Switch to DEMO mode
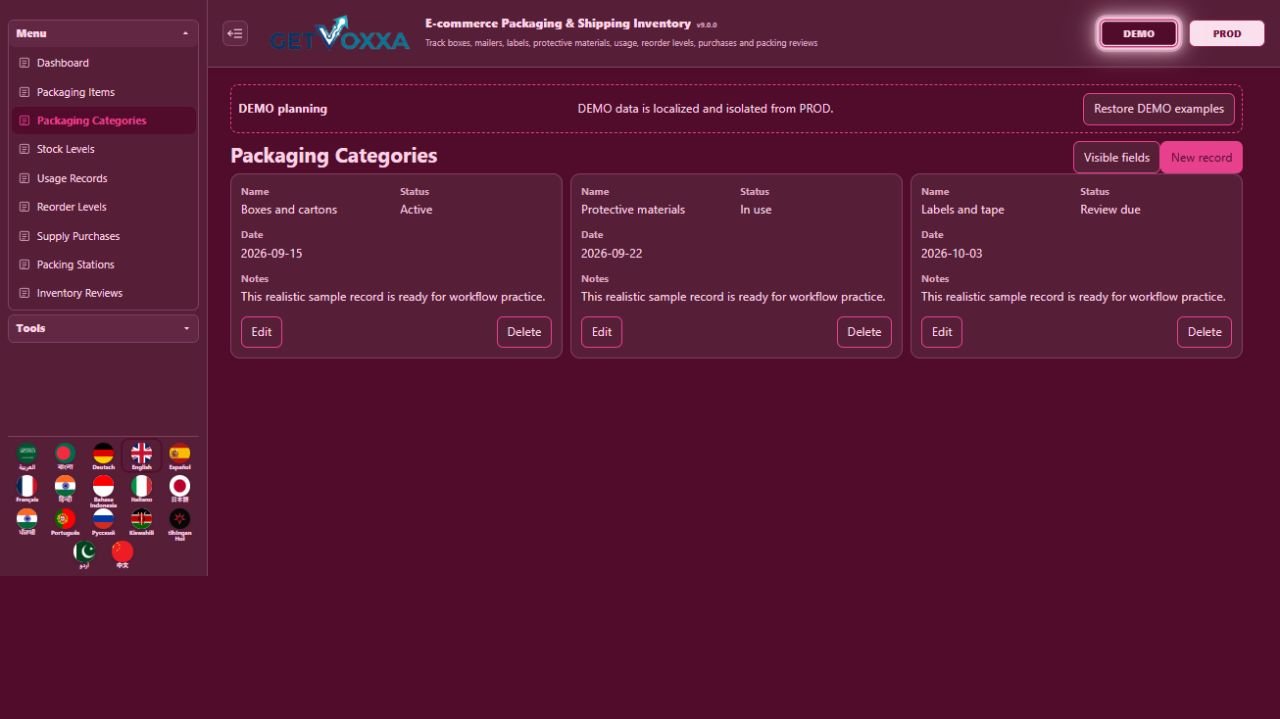The image size is (1280, 719). point(1138,33)
